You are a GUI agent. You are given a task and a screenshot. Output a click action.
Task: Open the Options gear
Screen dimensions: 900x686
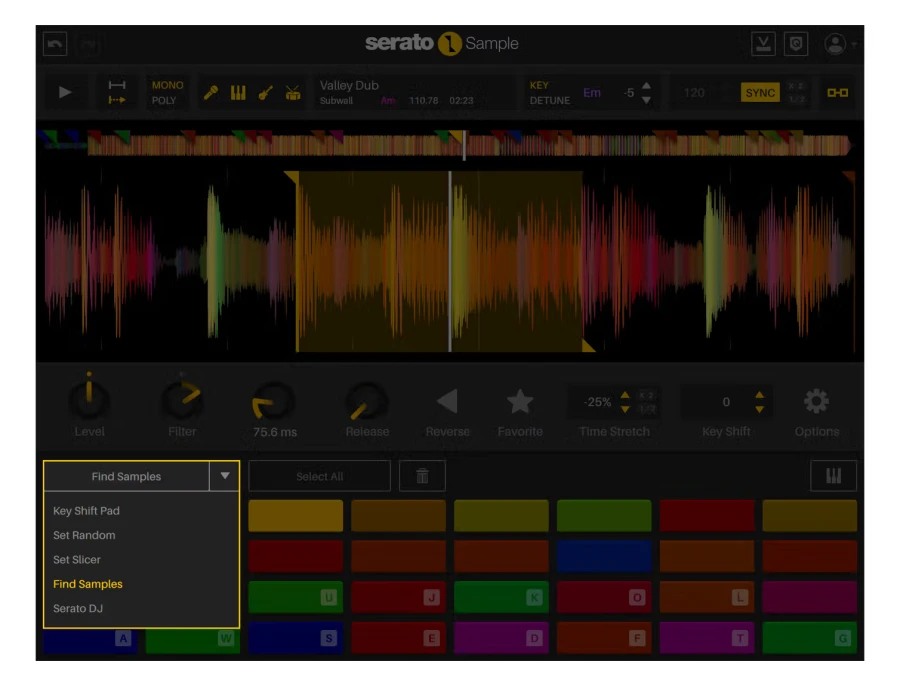pos(816,401)
